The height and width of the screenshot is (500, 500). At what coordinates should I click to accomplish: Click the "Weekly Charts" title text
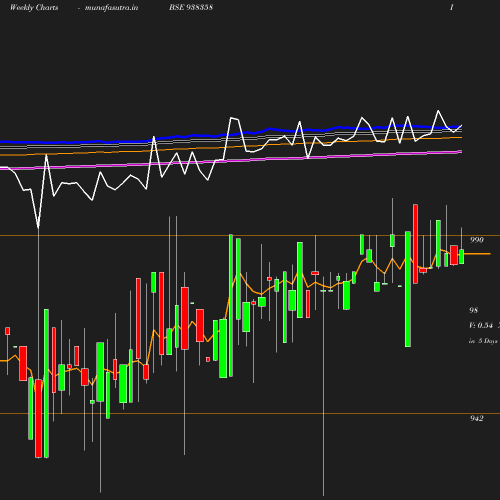(34, 7)
